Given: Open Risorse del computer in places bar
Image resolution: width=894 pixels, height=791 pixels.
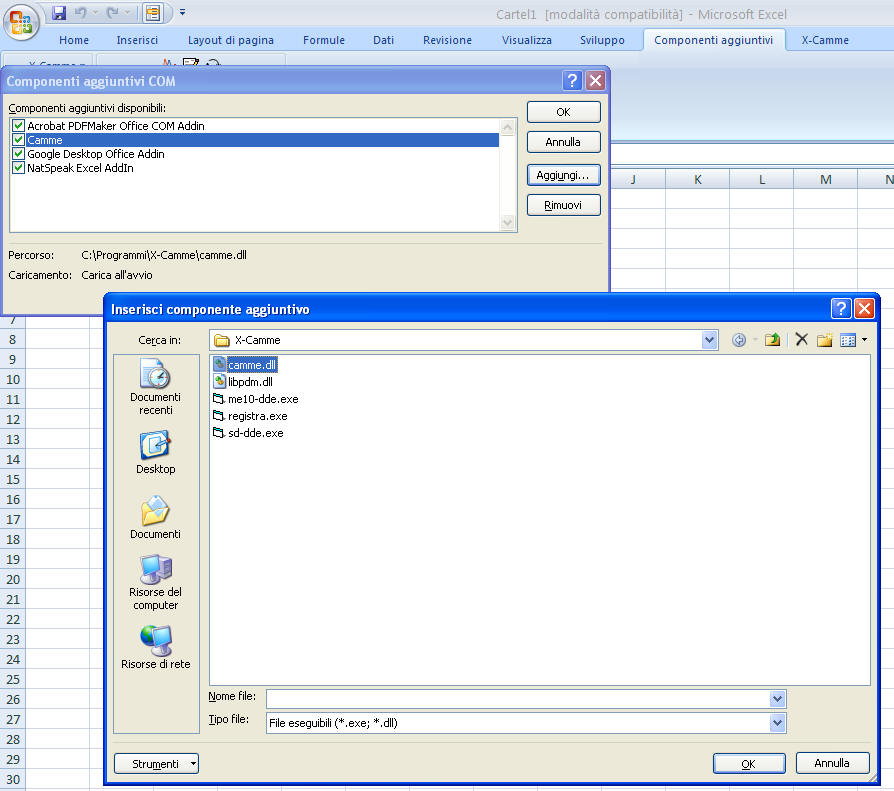Looking at the screenshot, I should pos(155,582).
